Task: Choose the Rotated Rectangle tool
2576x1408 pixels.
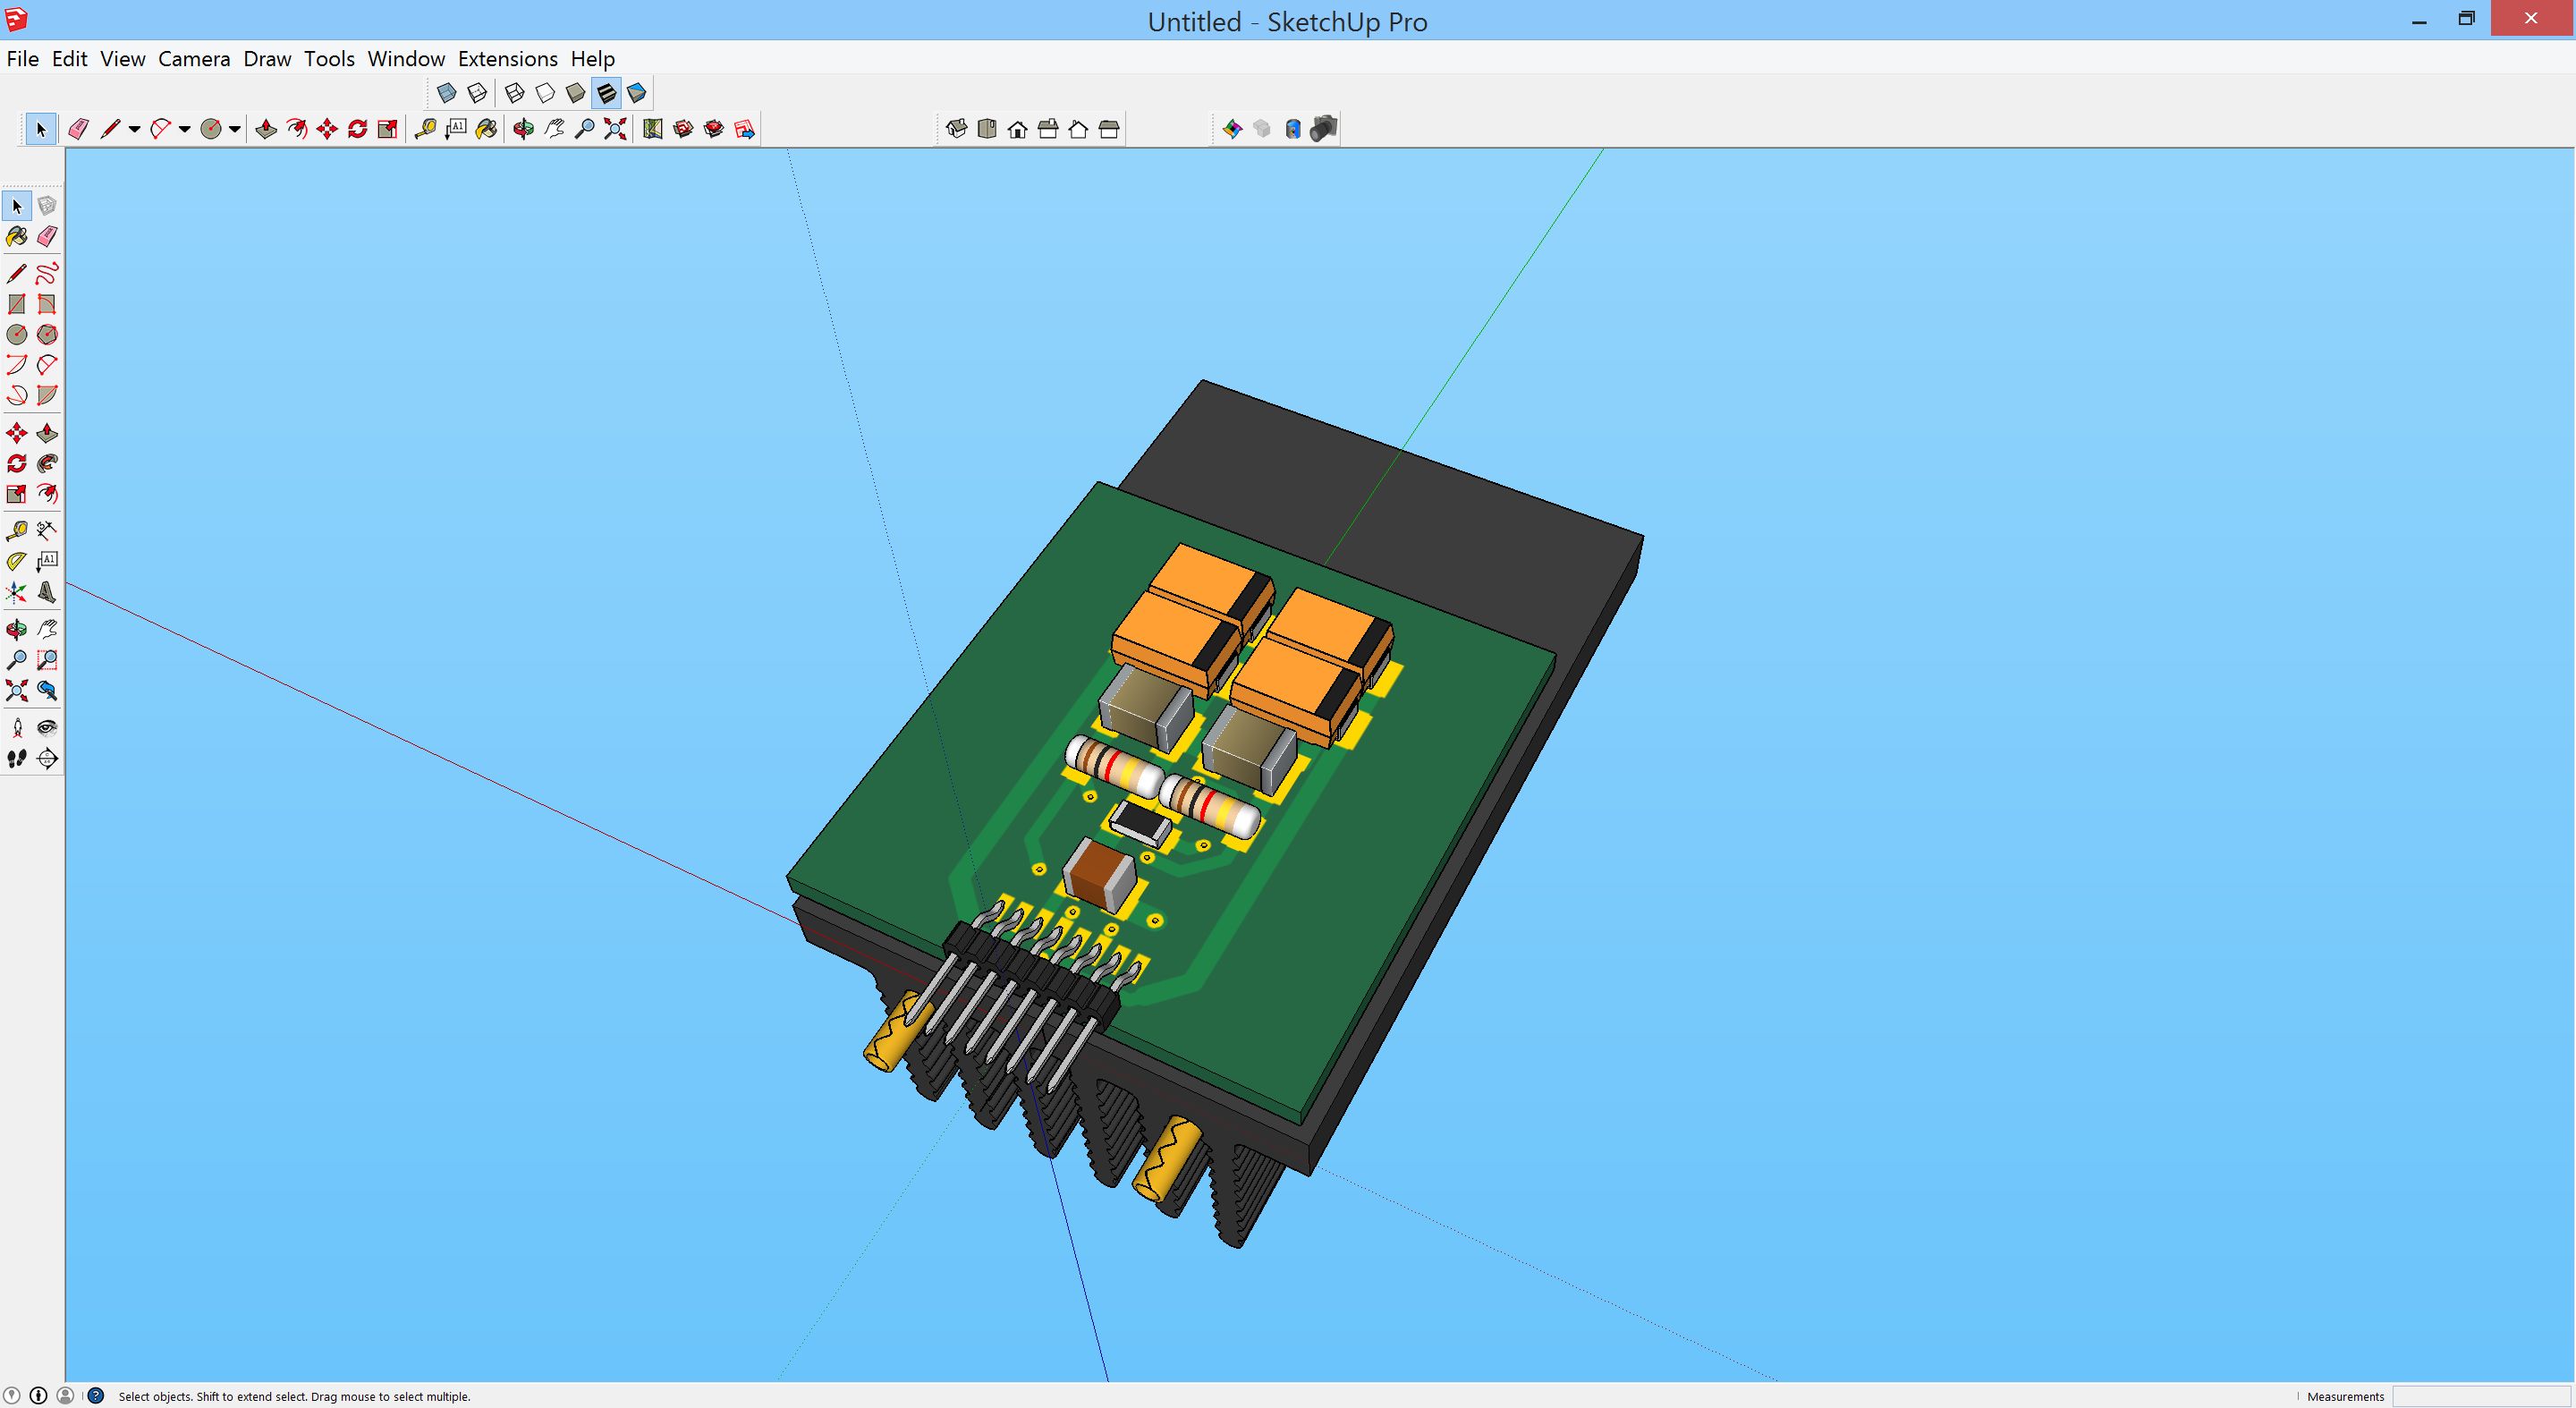Action: point(46,304)
